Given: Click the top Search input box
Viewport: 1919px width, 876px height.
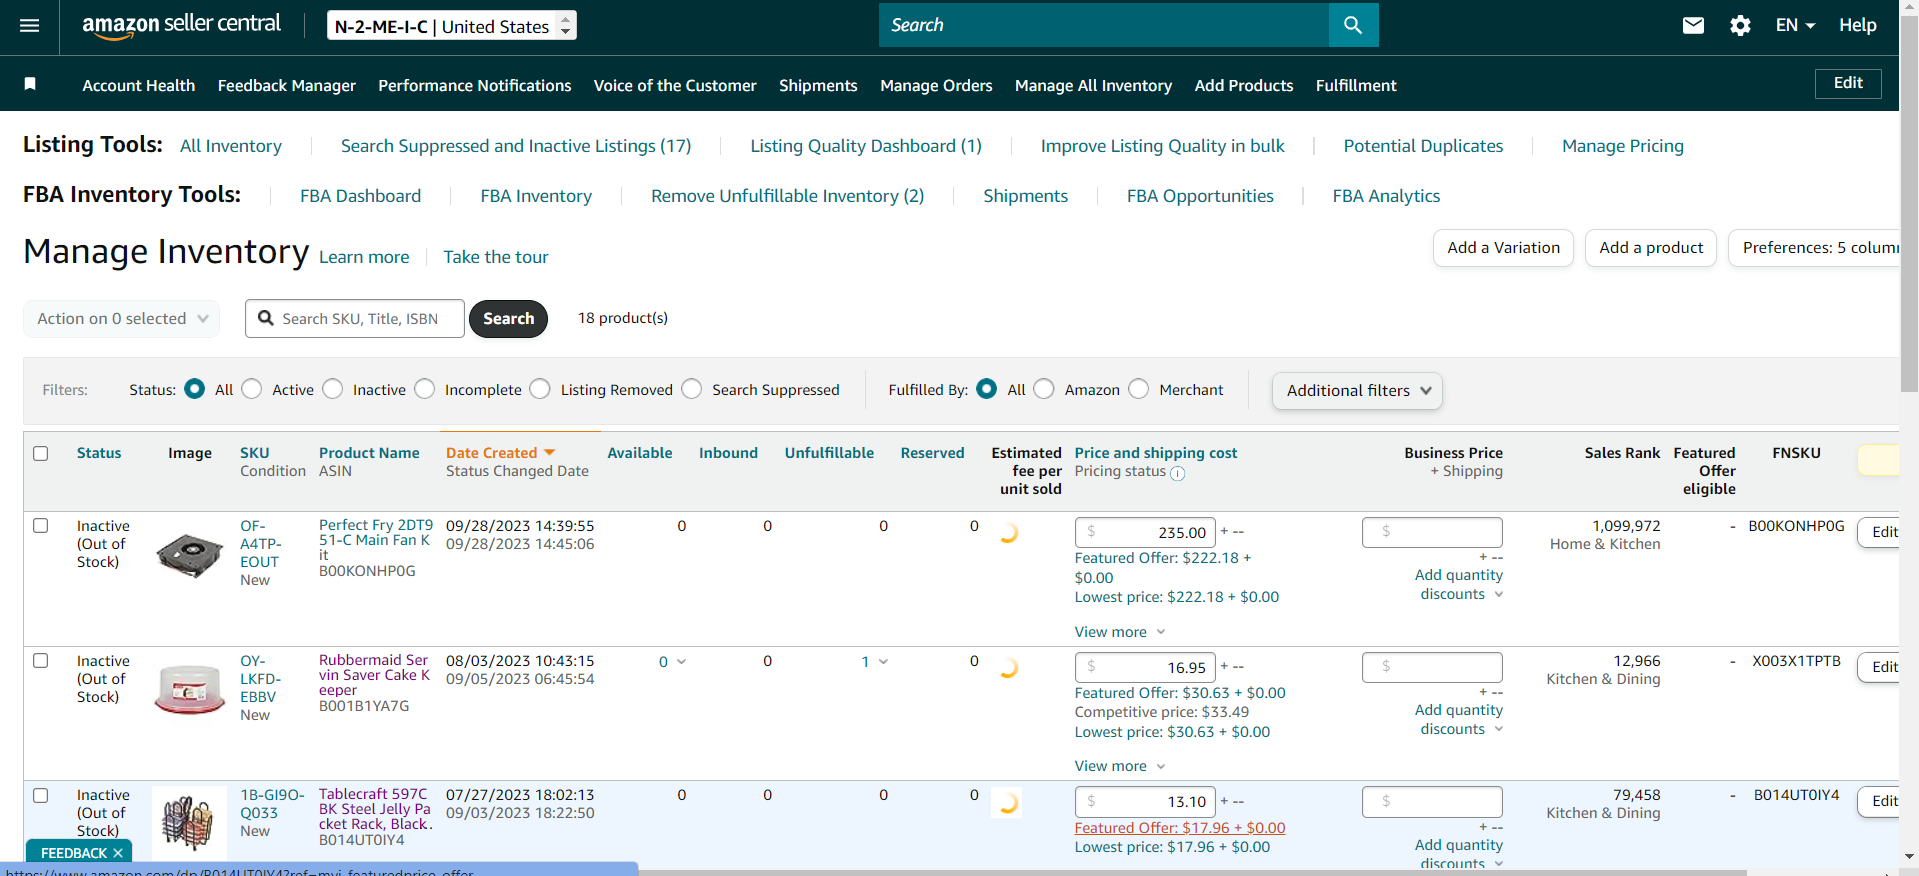Looking at the screenshot, I should 1104,25.
